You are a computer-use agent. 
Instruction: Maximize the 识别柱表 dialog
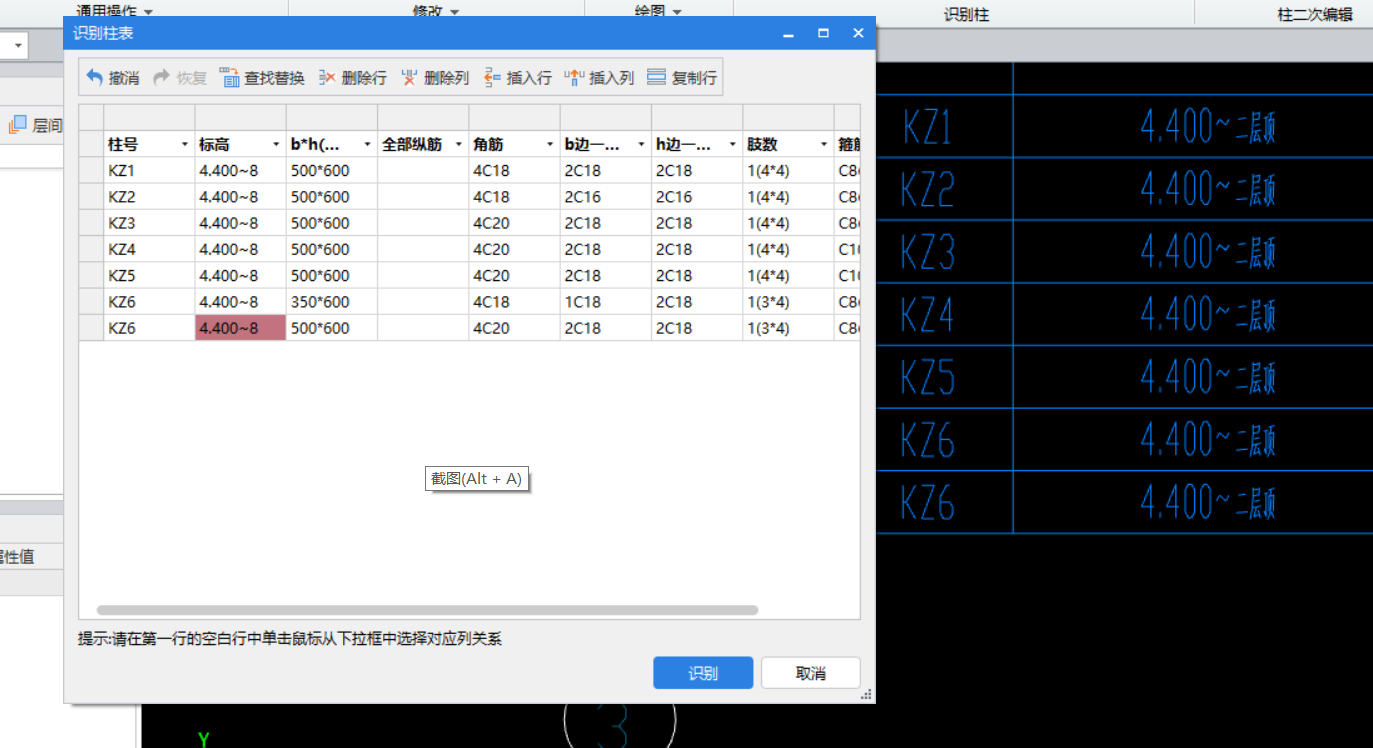click(823, 33)
